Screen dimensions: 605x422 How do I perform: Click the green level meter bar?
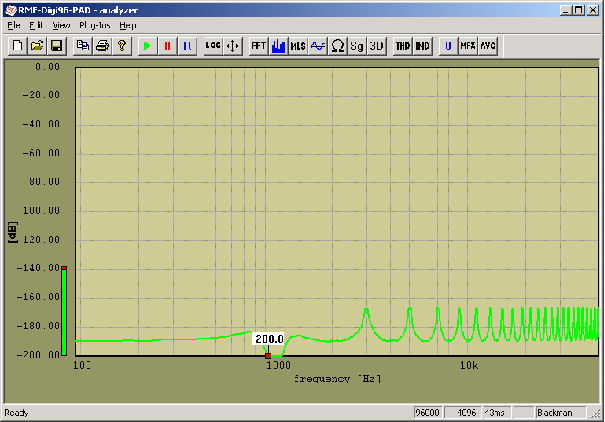(64, 310)
